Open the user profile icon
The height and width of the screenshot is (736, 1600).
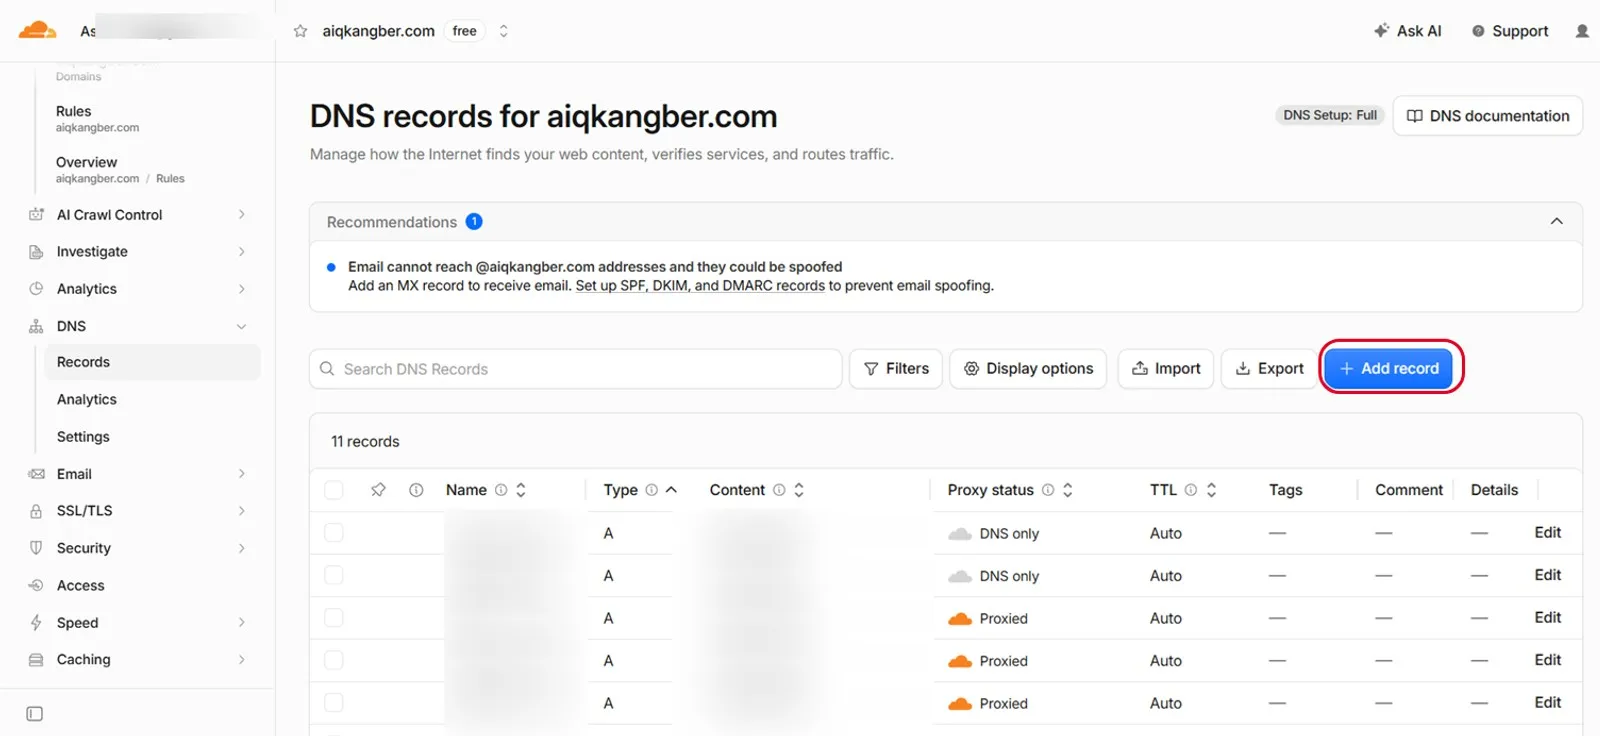coord(1582,31)
